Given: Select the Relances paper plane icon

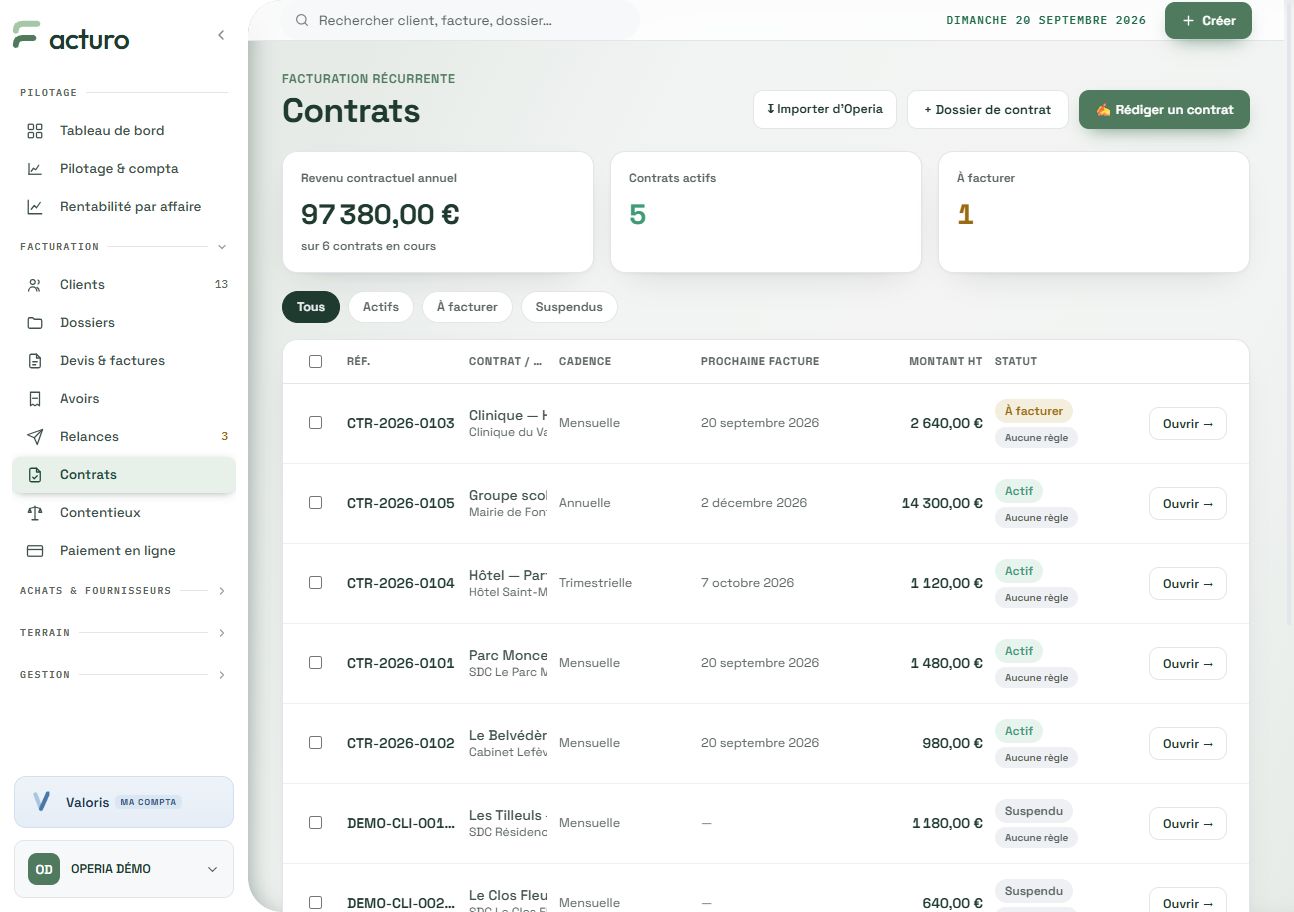Looking at the screenshot, I should (x=35, y=437).
